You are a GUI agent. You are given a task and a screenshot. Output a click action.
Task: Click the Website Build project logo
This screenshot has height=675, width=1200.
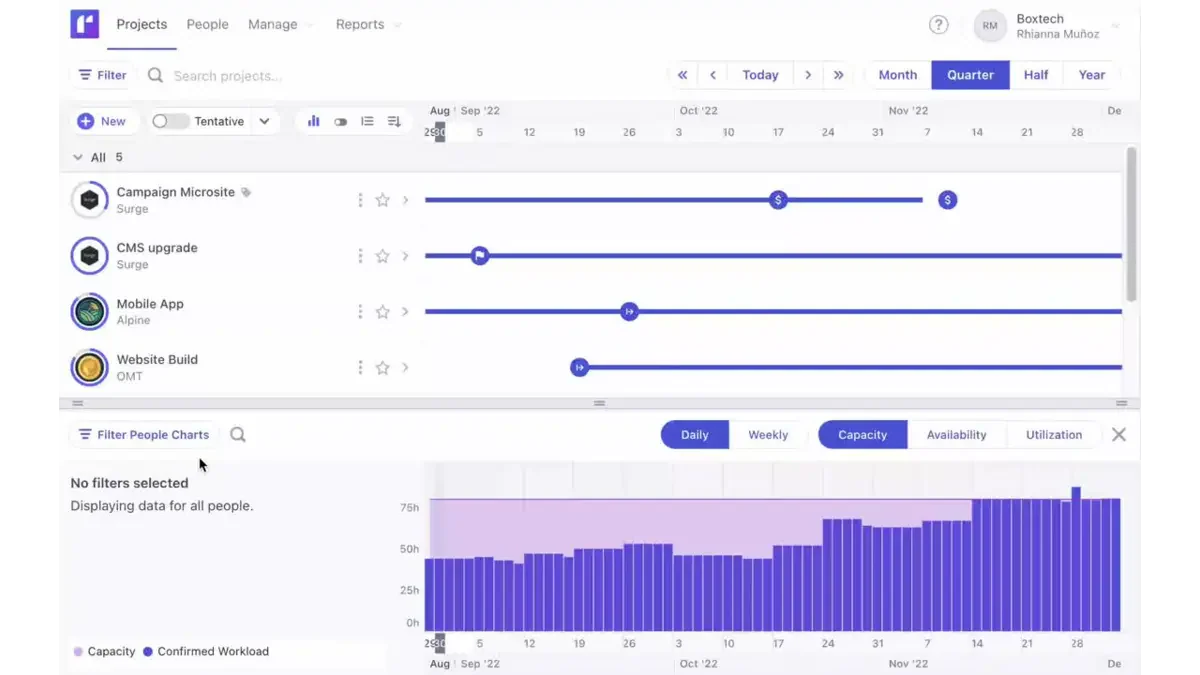[x=89, y=368]
